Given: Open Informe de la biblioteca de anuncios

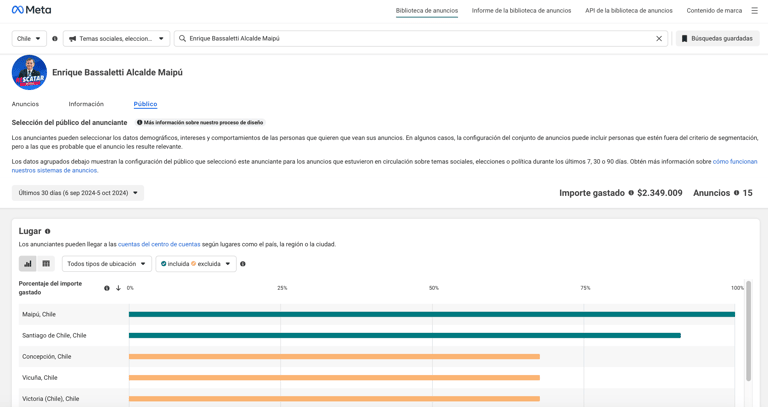Looking at the screenshot, I should tap(521, 10).
